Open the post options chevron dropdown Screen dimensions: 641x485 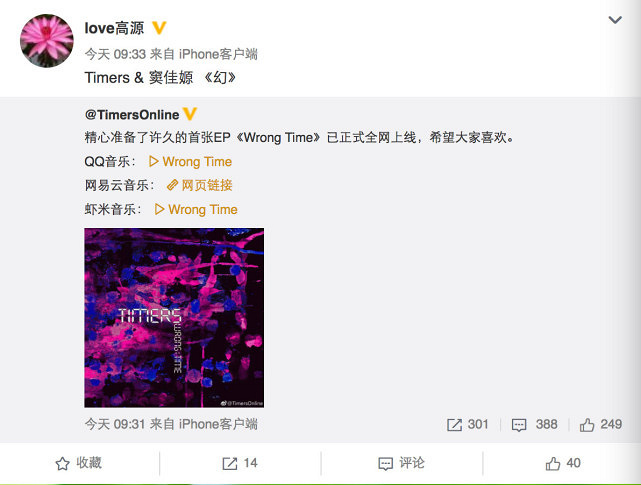615,20
